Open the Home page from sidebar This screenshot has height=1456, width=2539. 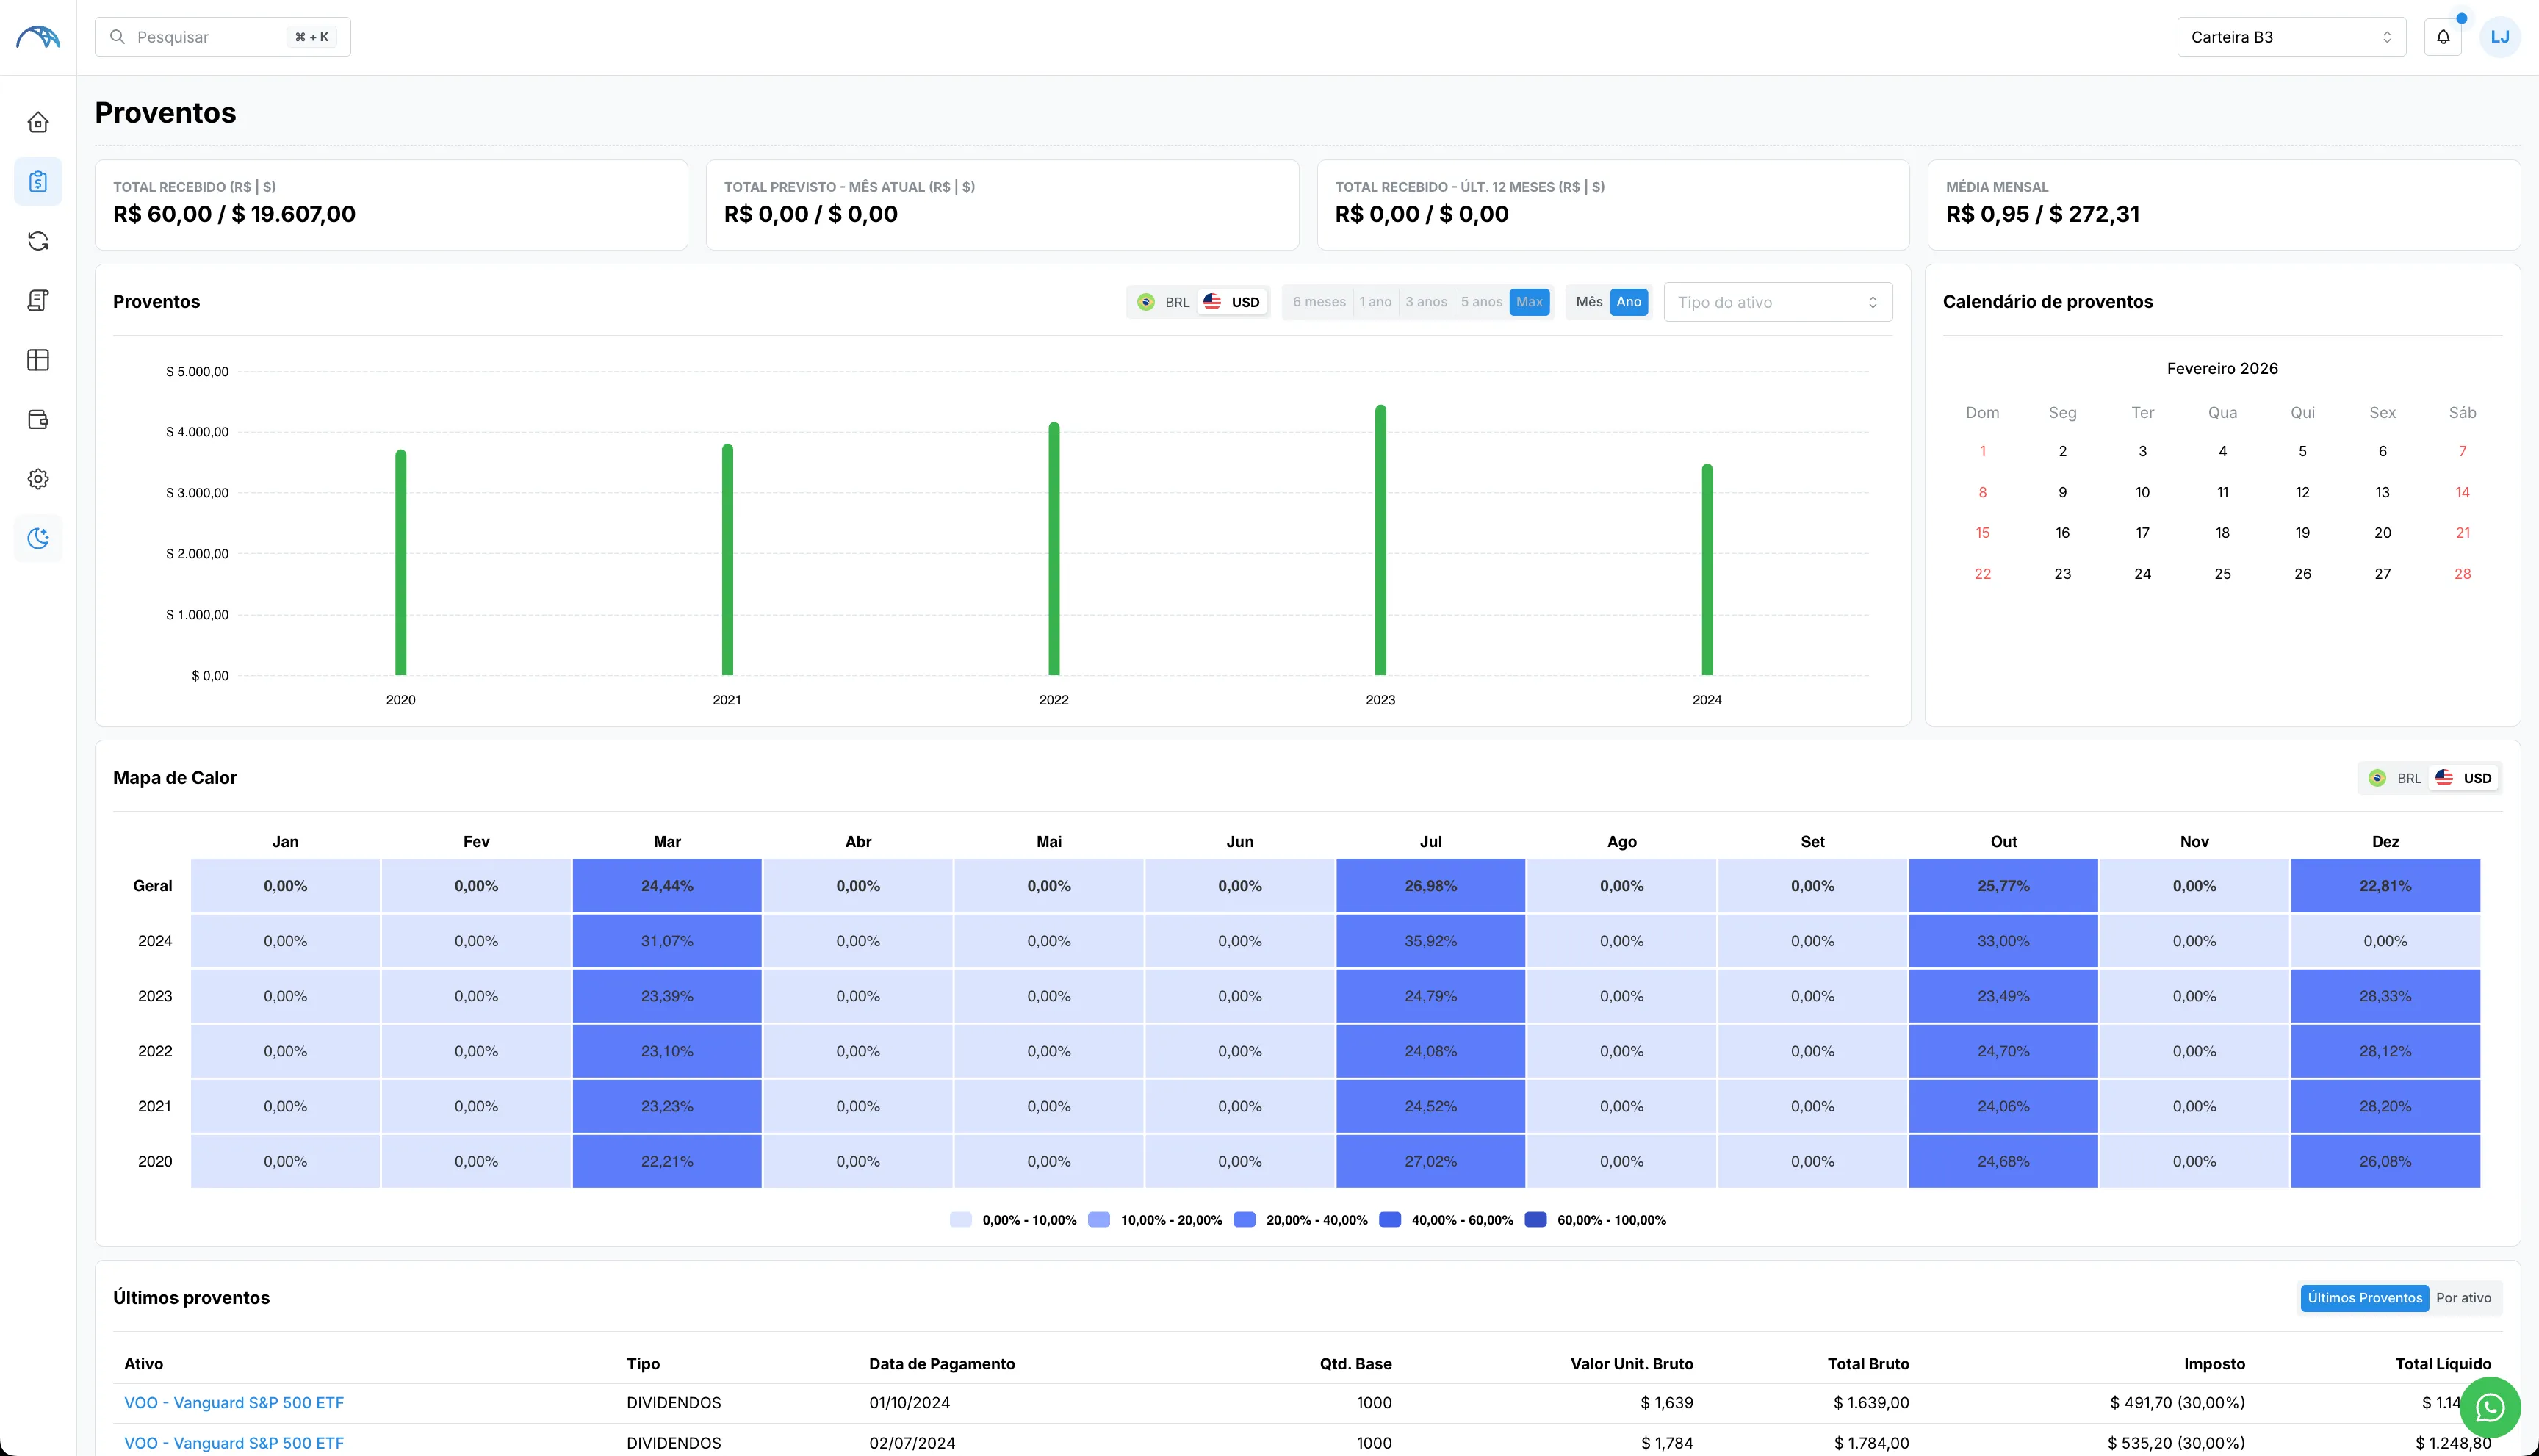tap(37, 122)
